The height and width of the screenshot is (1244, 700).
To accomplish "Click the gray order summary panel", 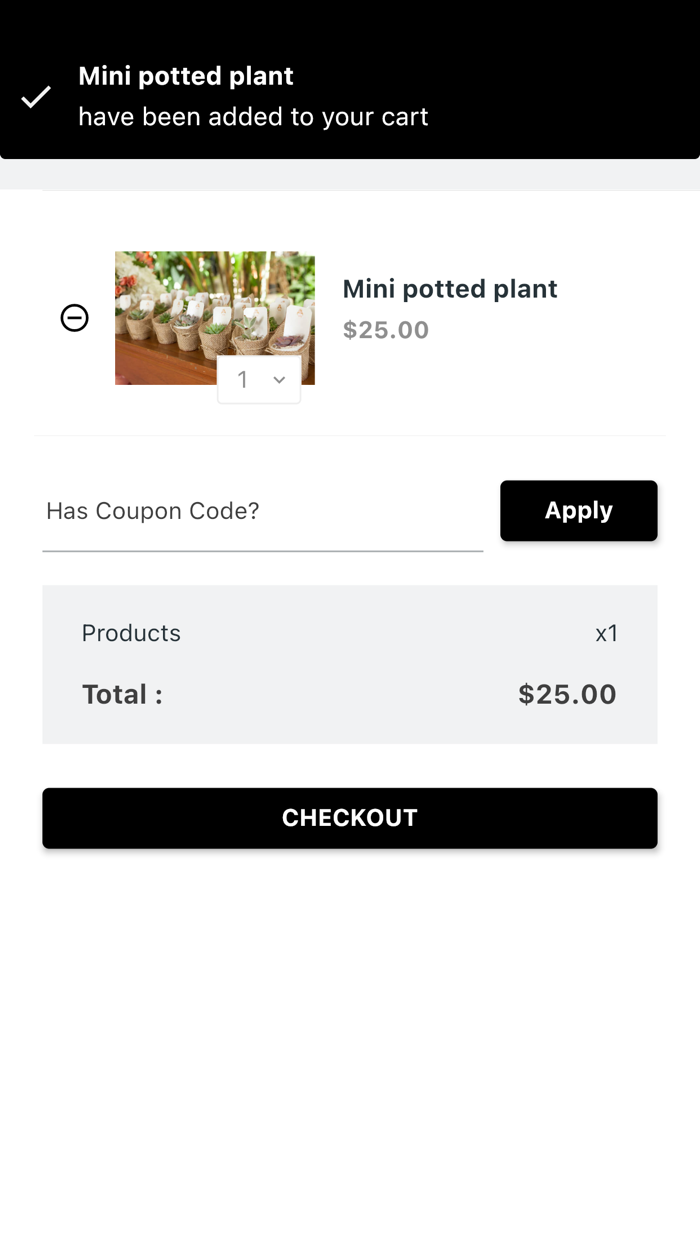I will [x=350, y=663].
